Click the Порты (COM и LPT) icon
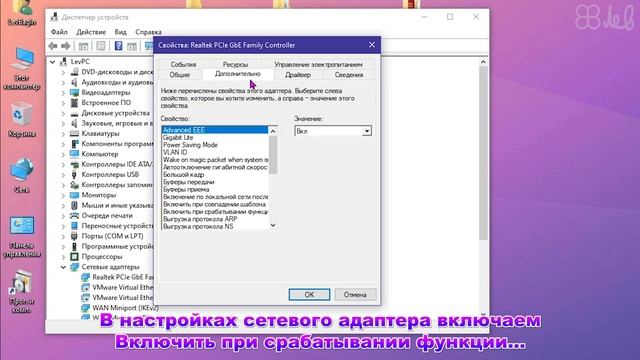The width and height of the screenshot is (640, 360). [x=74, y=236]
